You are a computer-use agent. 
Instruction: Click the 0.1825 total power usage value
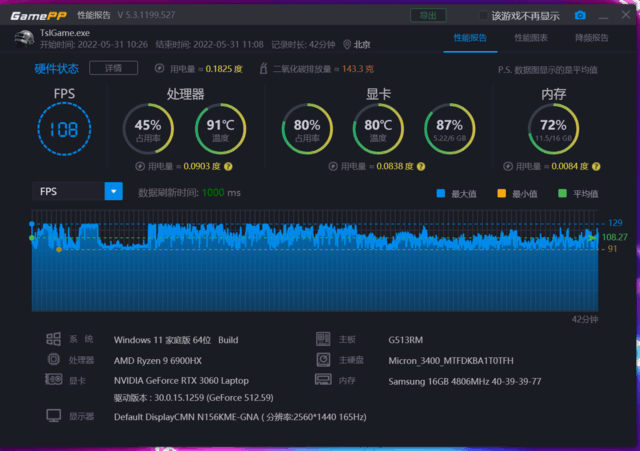pyautogui.click(x=224, y=69)
